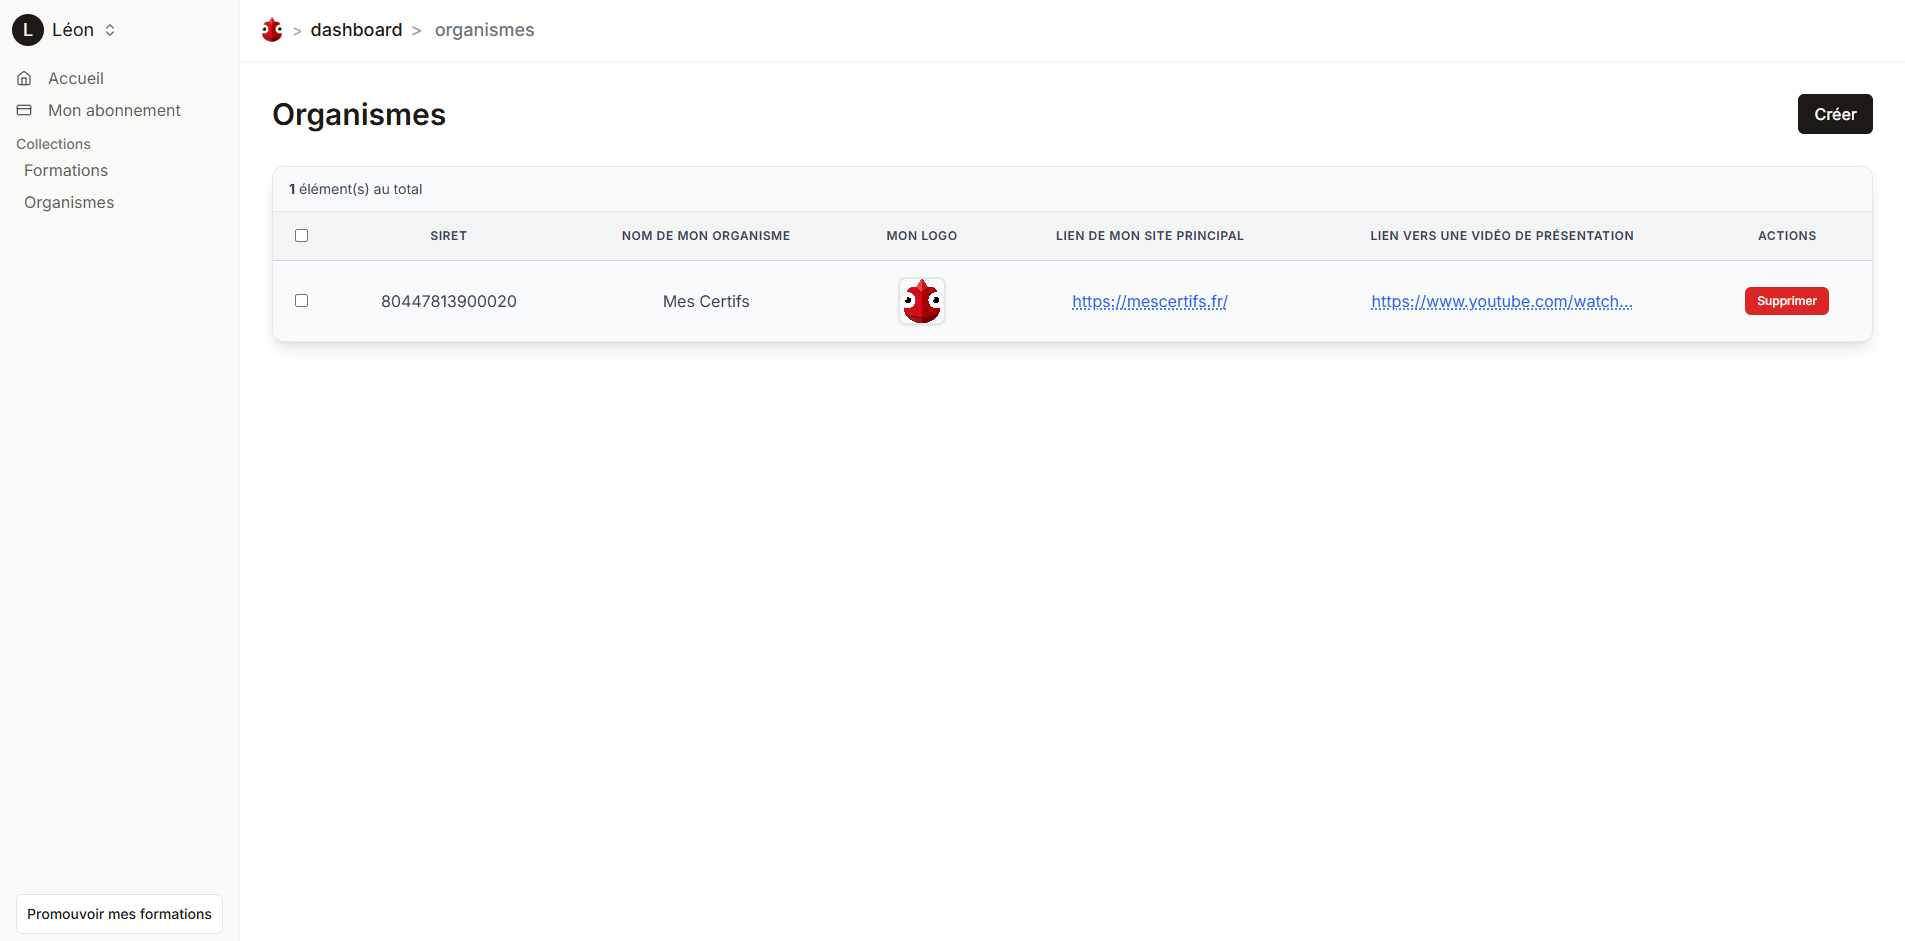Check the Mes Certifs row checkbox
The image size is (1905, 941).
(x=301, y=301)
